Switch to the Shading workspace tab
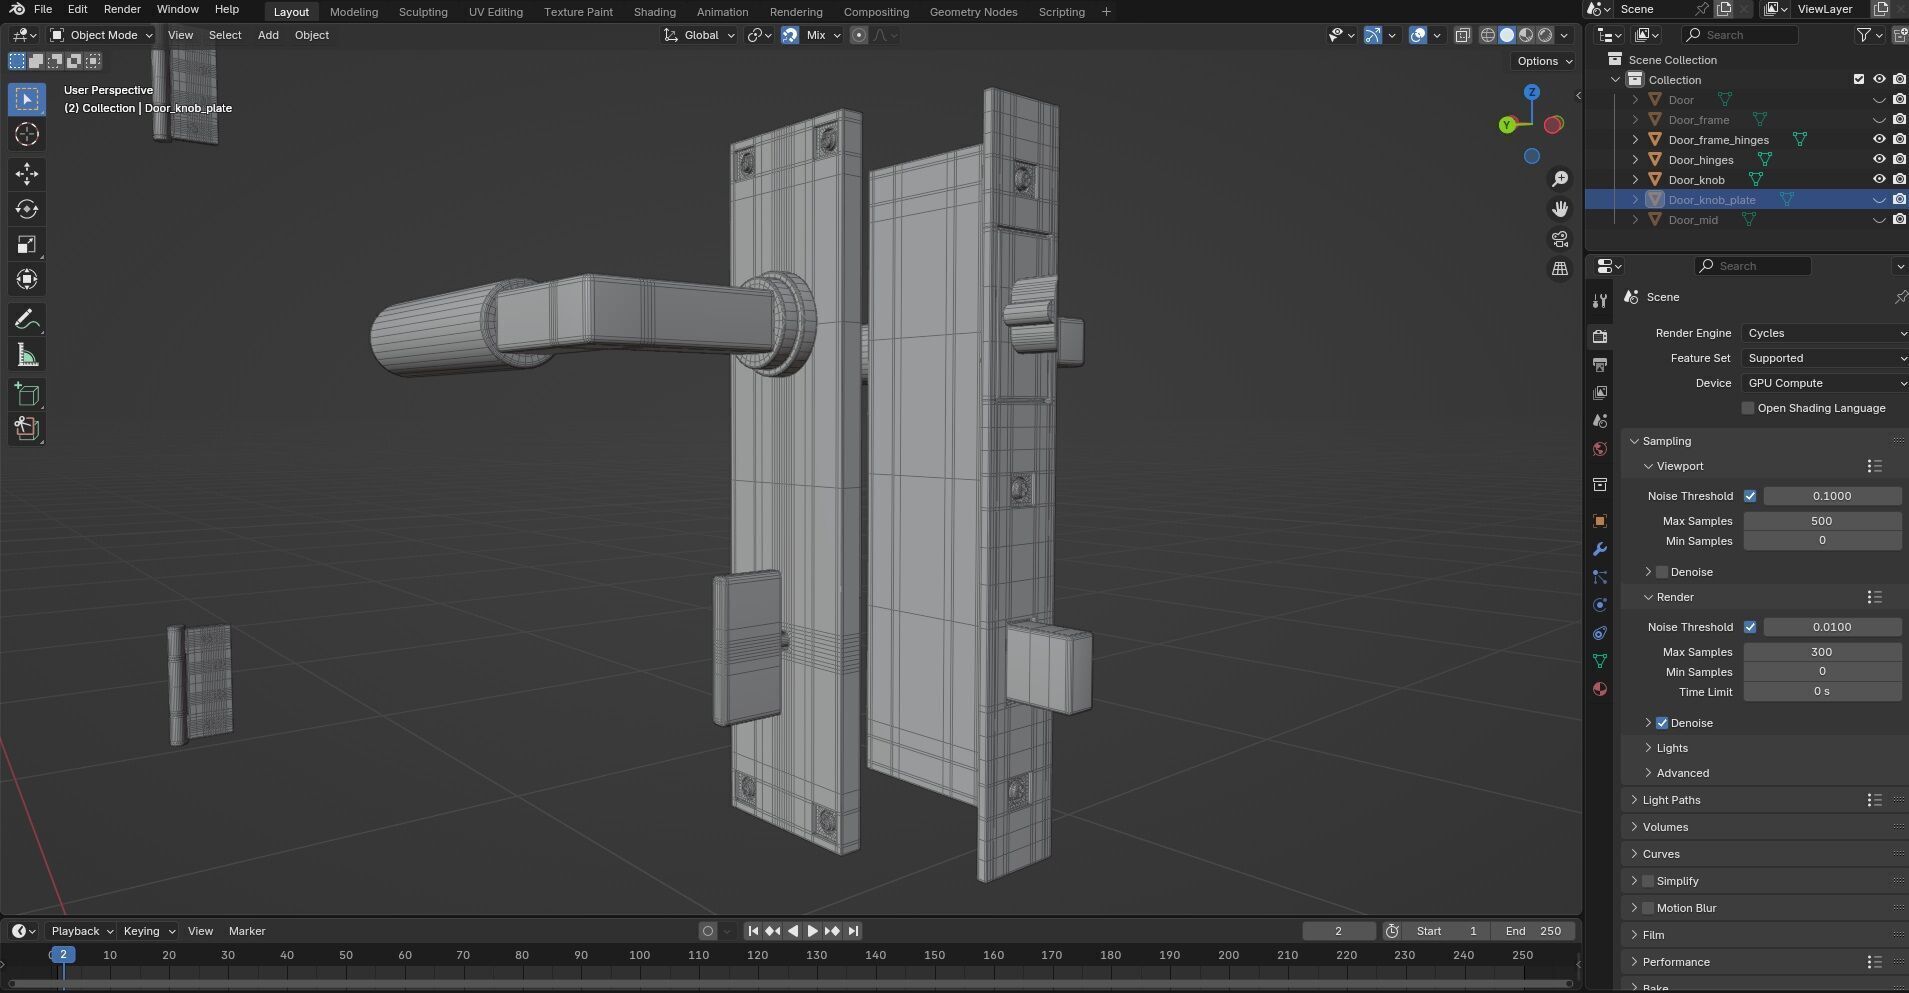 [654, 12]
